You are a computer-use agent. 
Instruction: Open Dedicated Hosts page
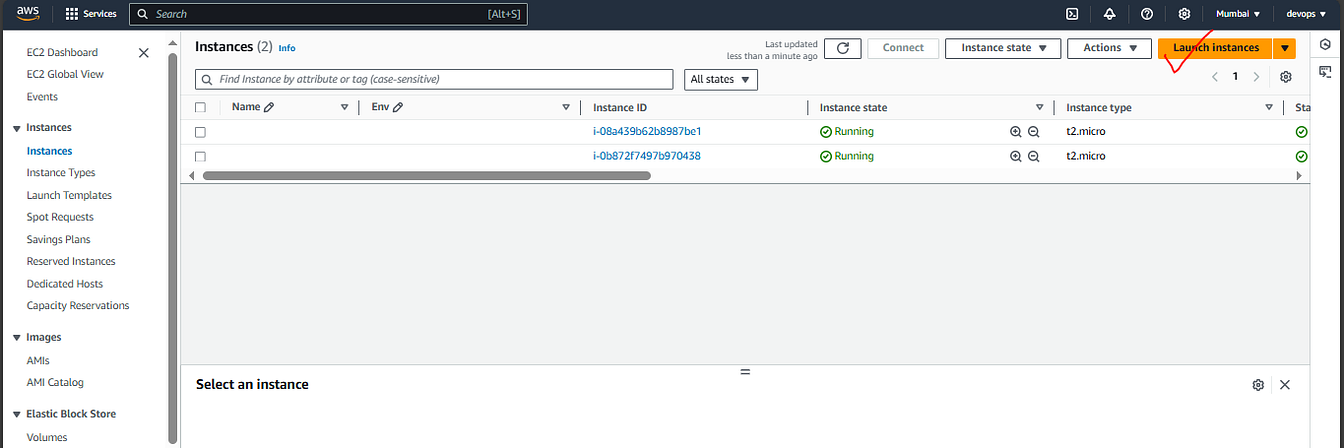point(65,284)
